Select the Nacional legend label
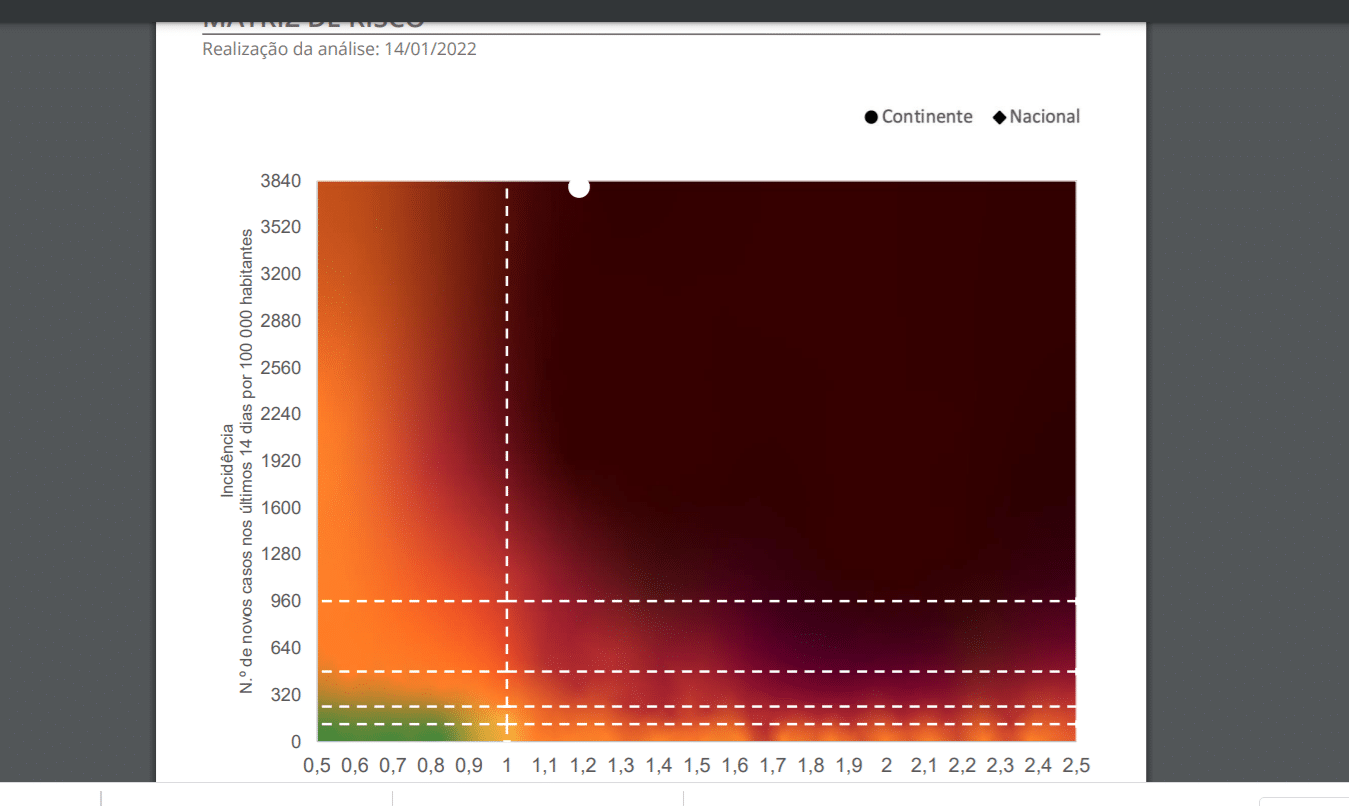Screen dimensions: 1349x806 pyautogui.click(x=1045, y=117)
